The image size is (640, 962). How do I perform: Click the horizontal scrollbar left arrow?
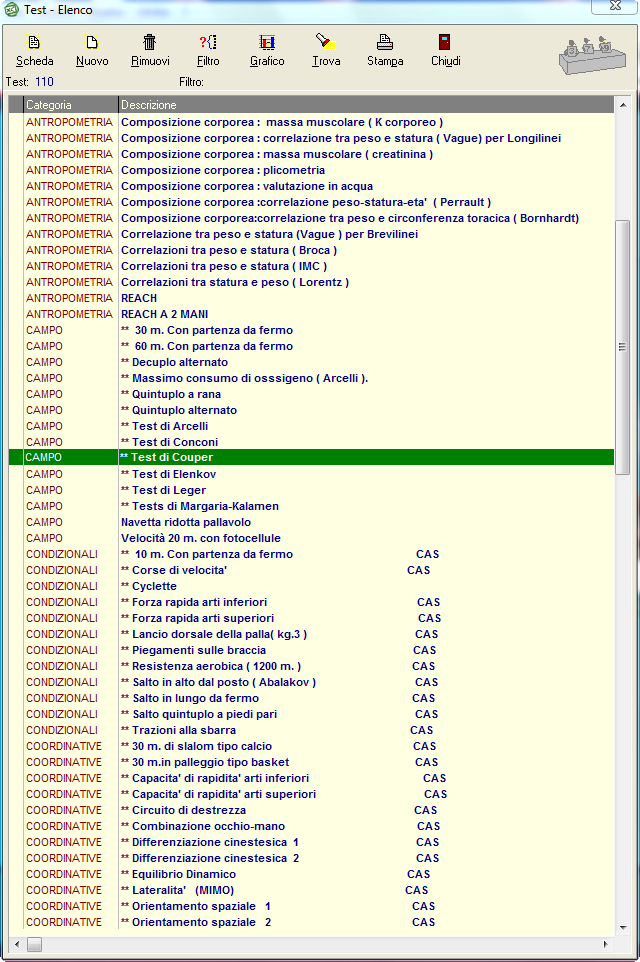pos(17,944)
